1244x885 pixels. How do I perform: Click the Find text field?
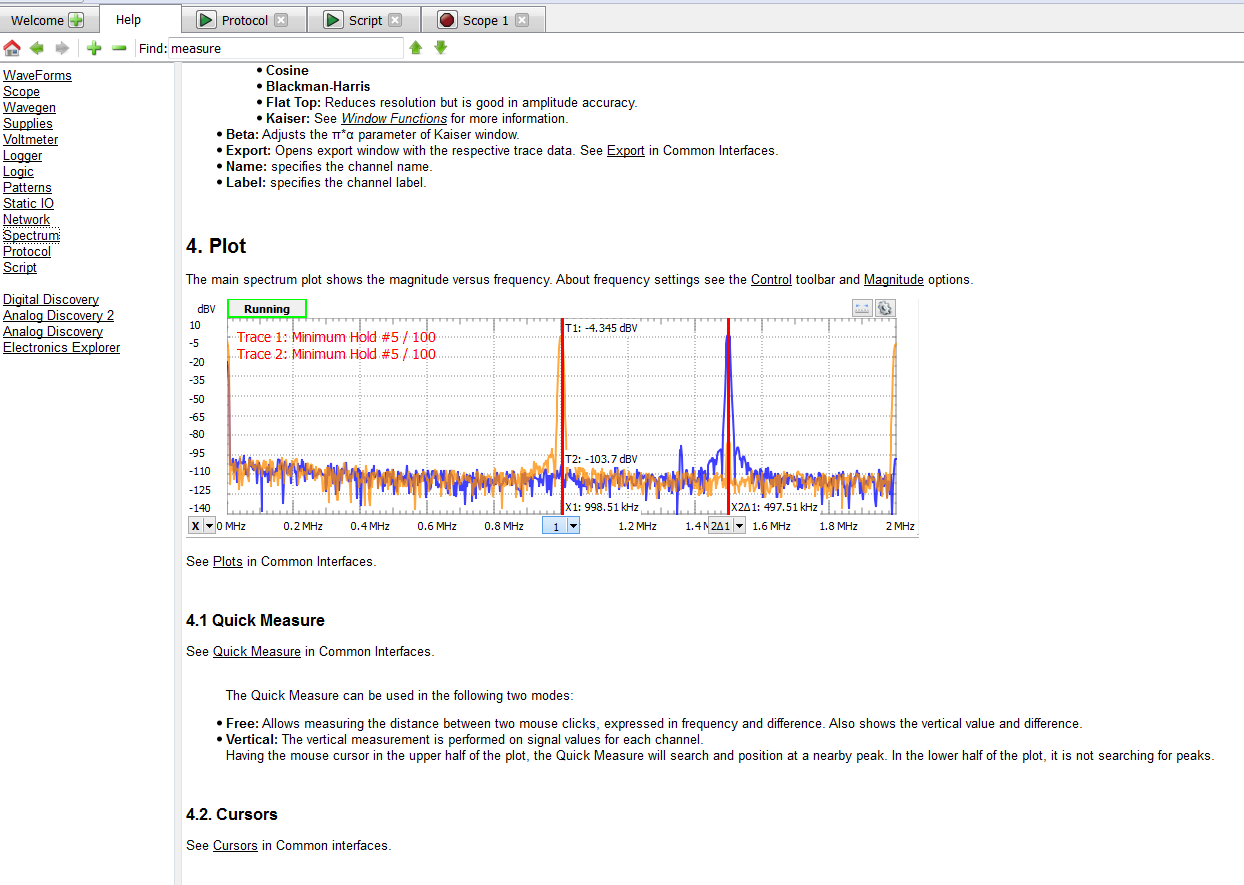285,48
